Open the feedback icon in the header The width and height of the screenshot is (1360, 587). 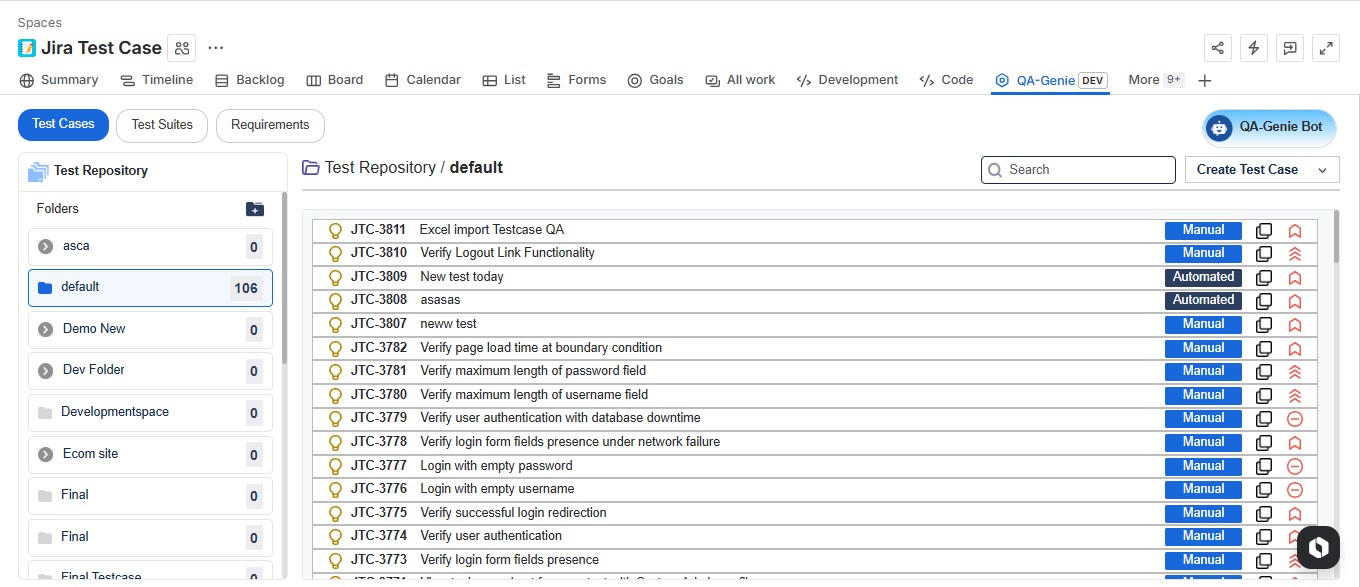pos(1289,48)
